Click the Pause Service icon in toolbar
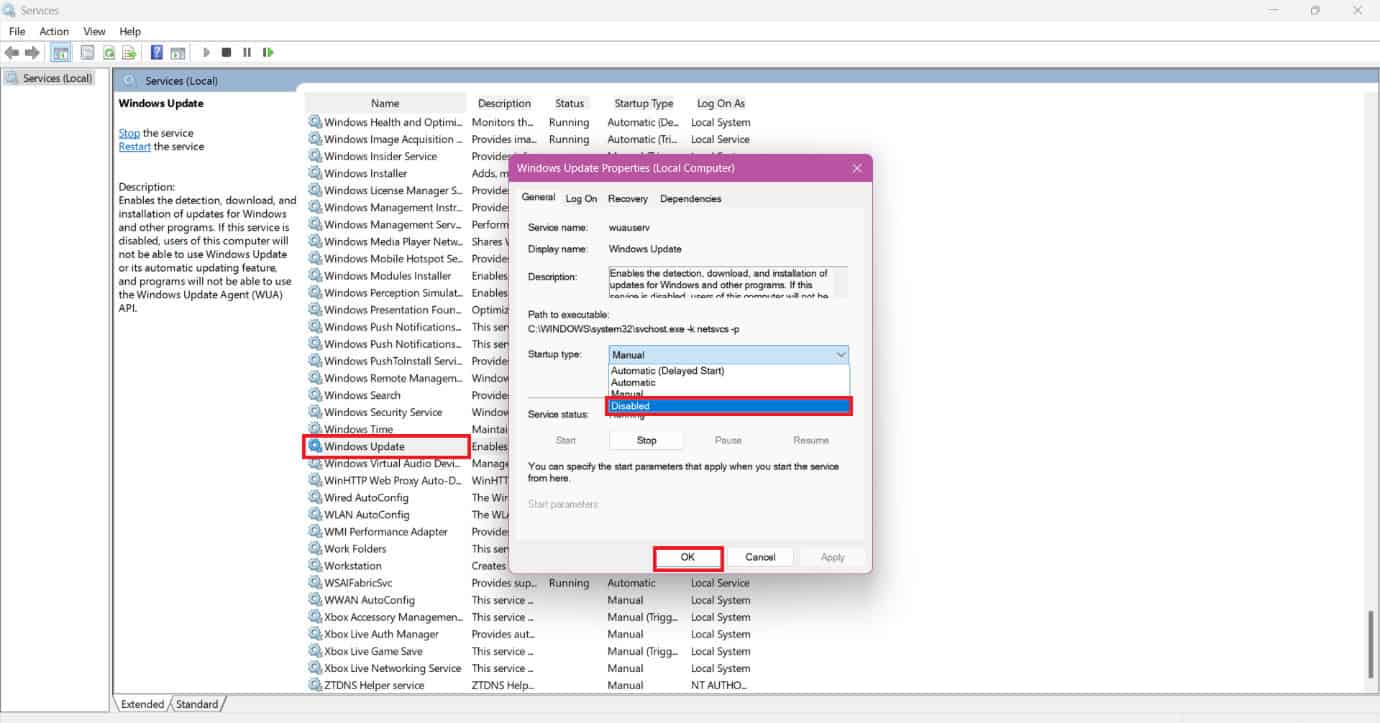The width and height of the screenshot is (1380, 723). (246, 53)
